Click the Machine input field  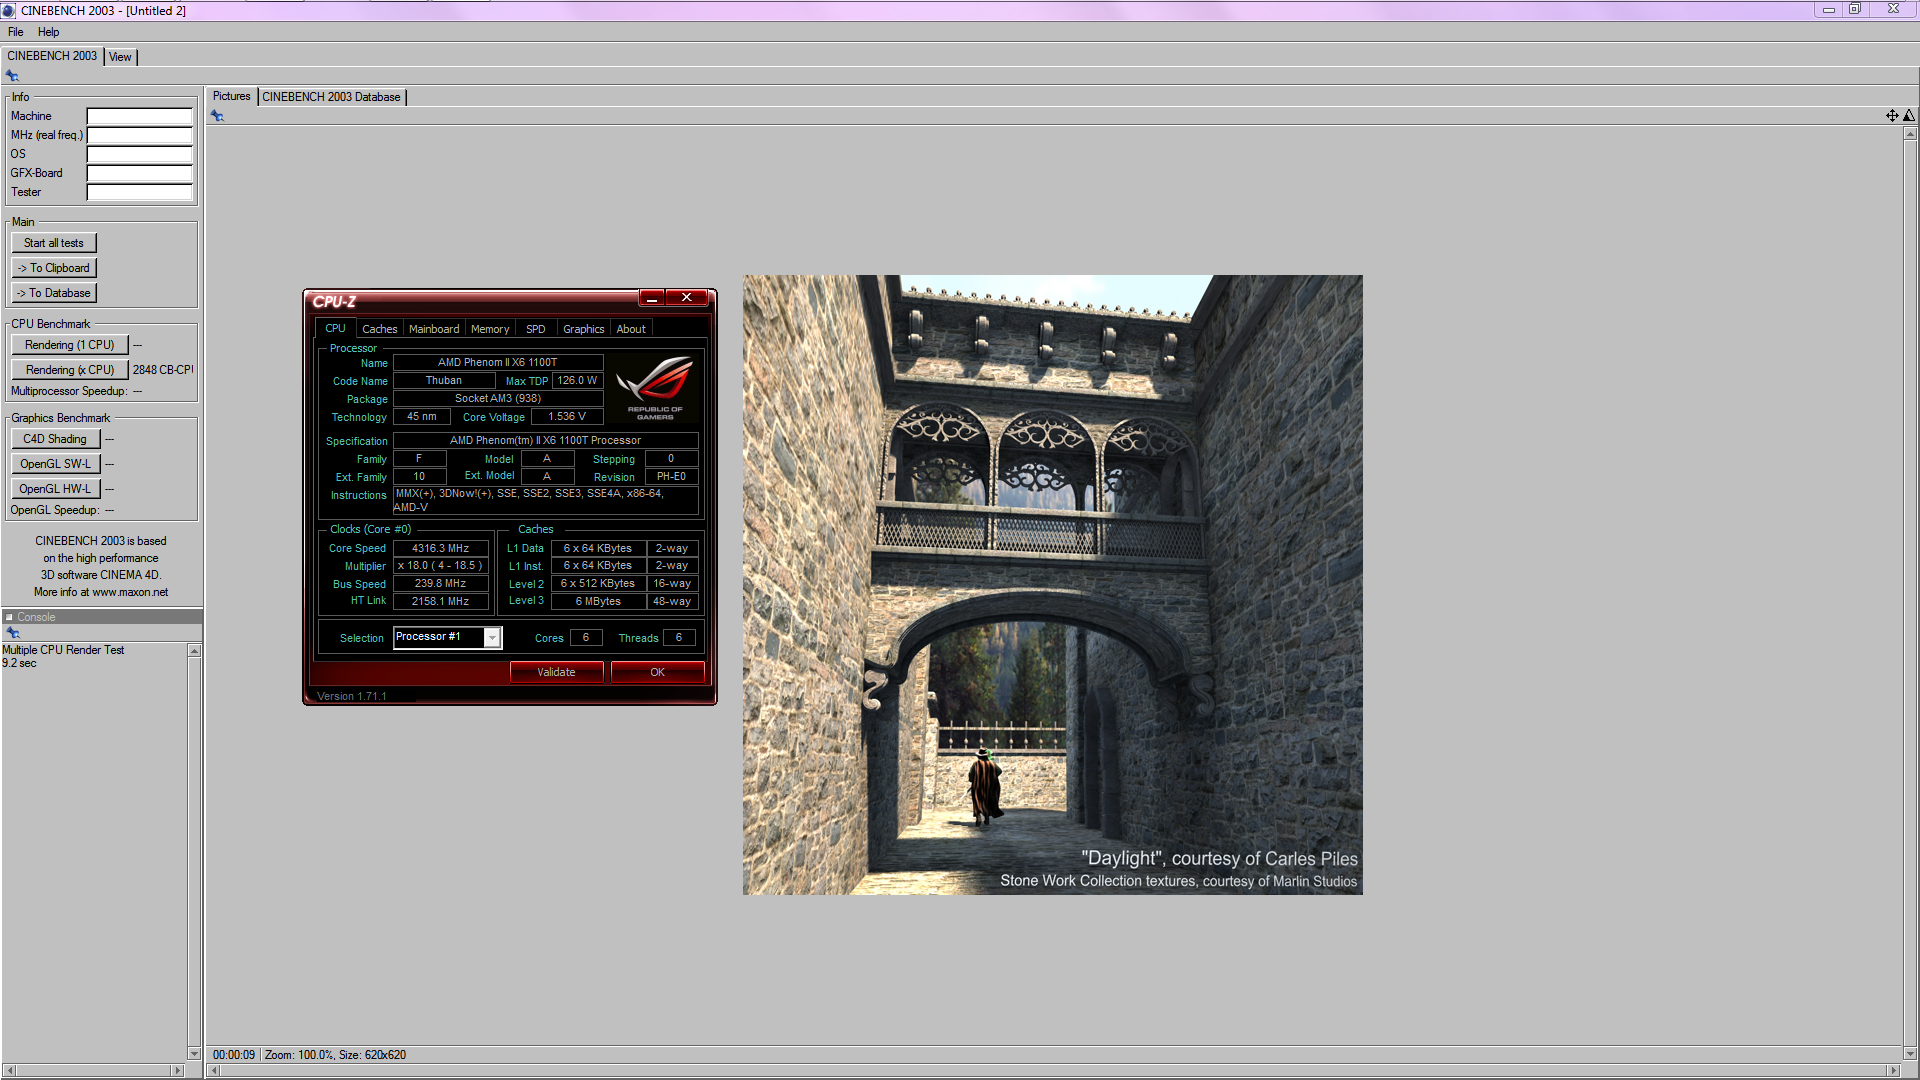[140, 116]
